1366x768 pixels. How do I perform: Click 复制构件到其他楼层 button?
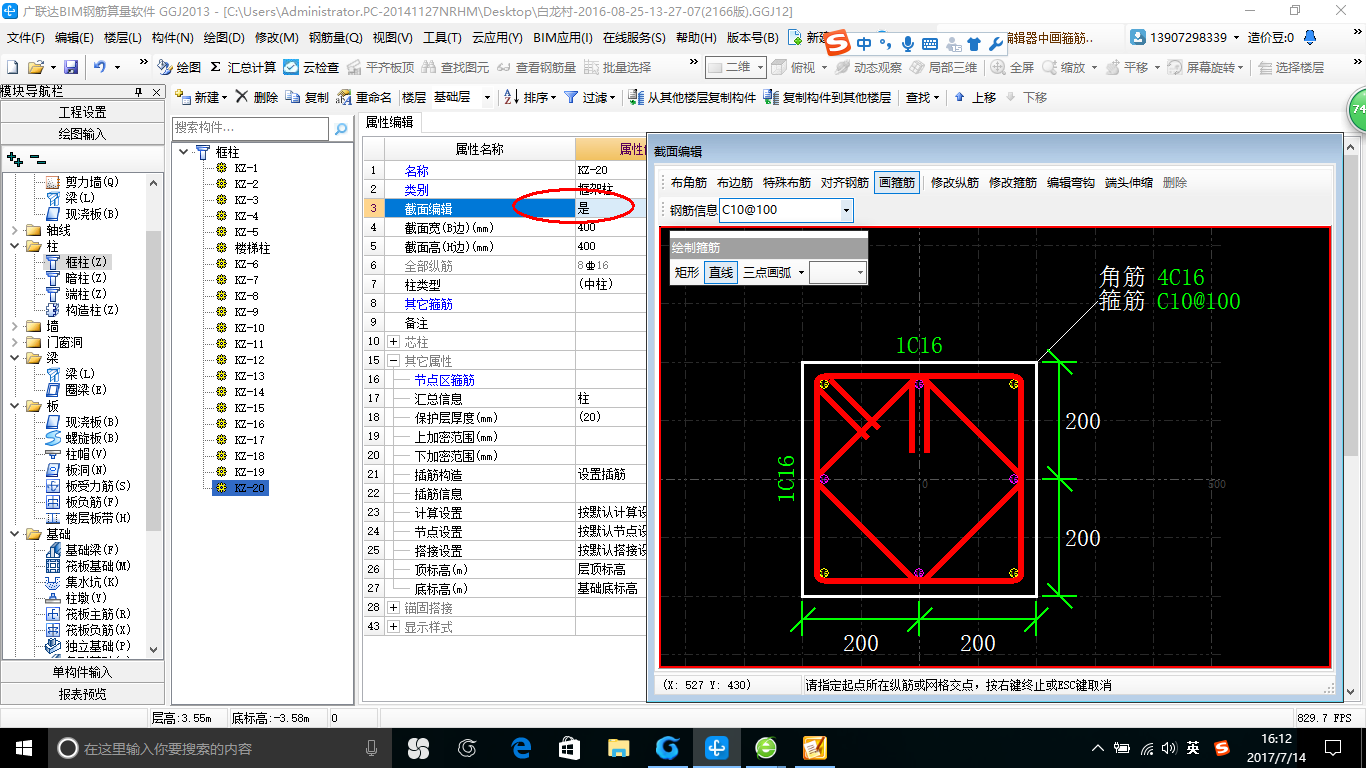(827, 97)
